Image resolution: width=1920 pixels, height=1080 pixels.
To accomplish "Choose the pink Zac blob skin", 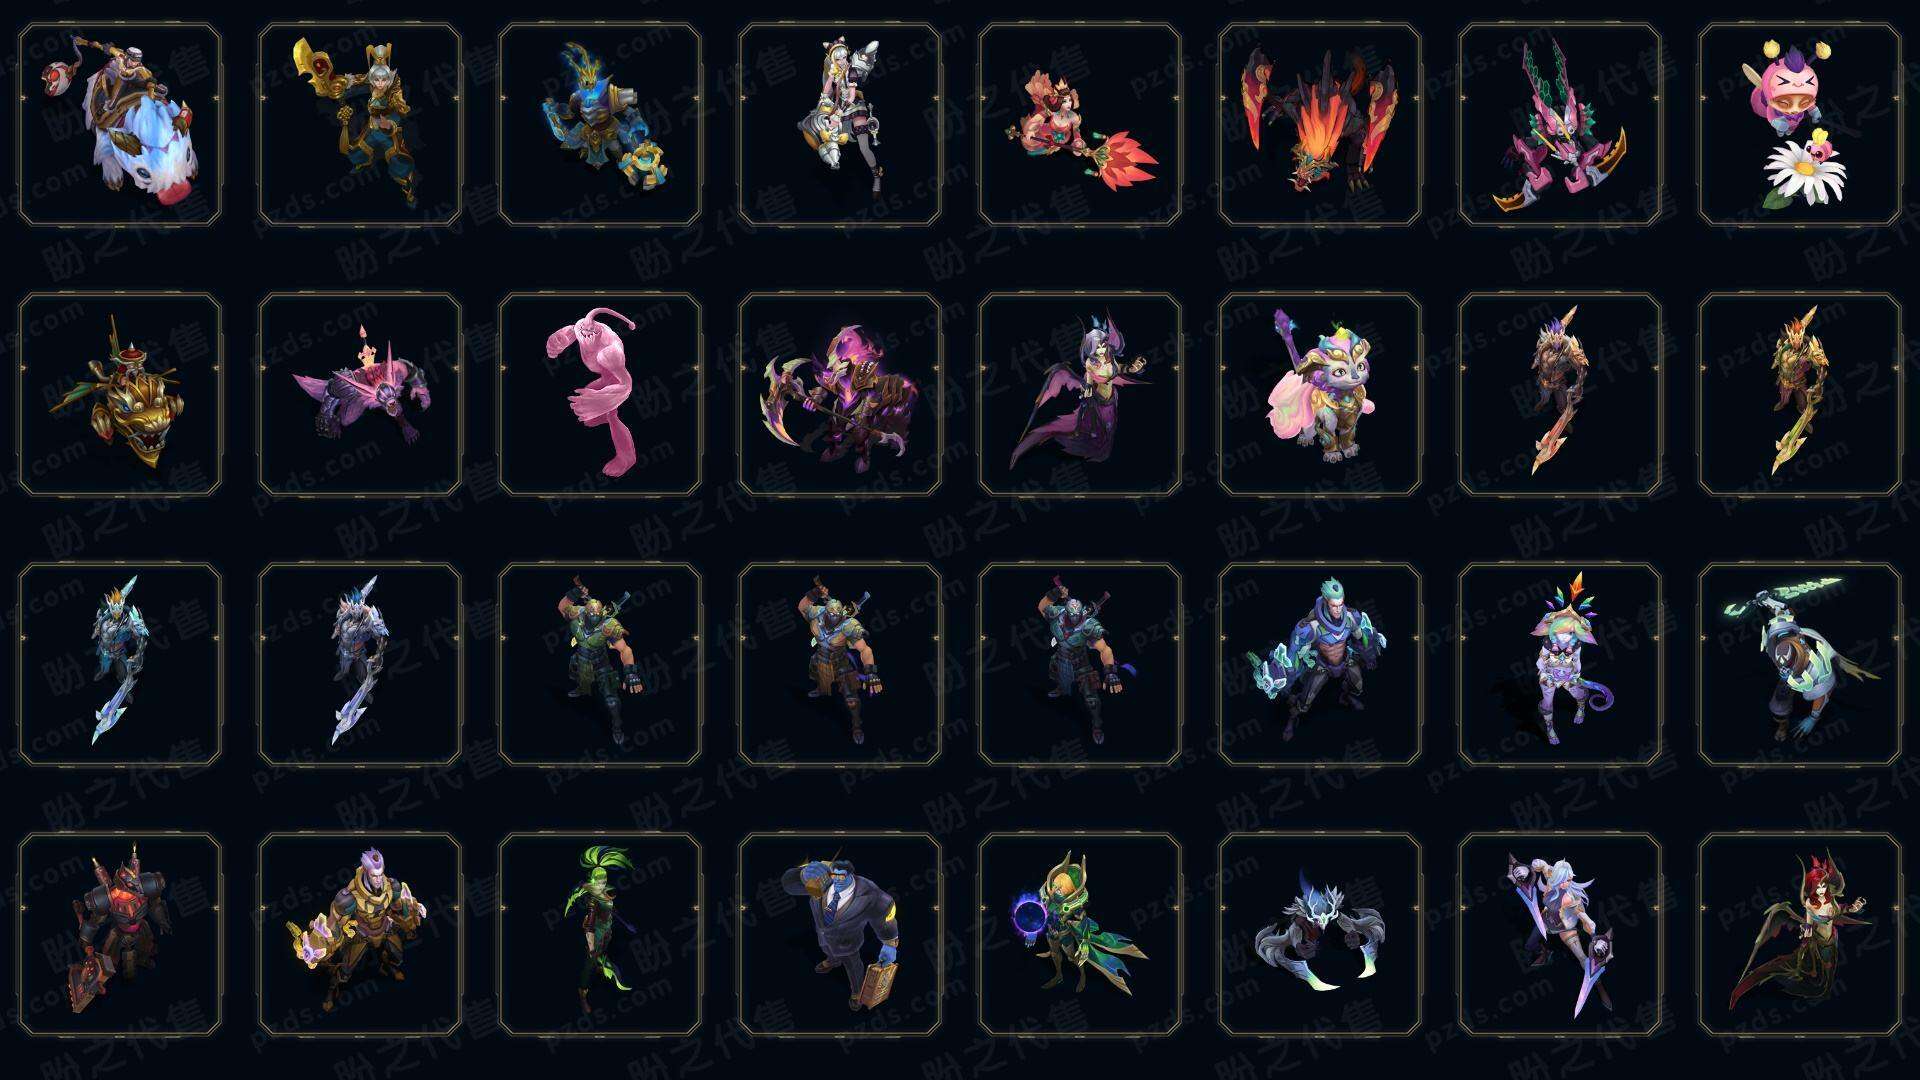I will (600, 394).
